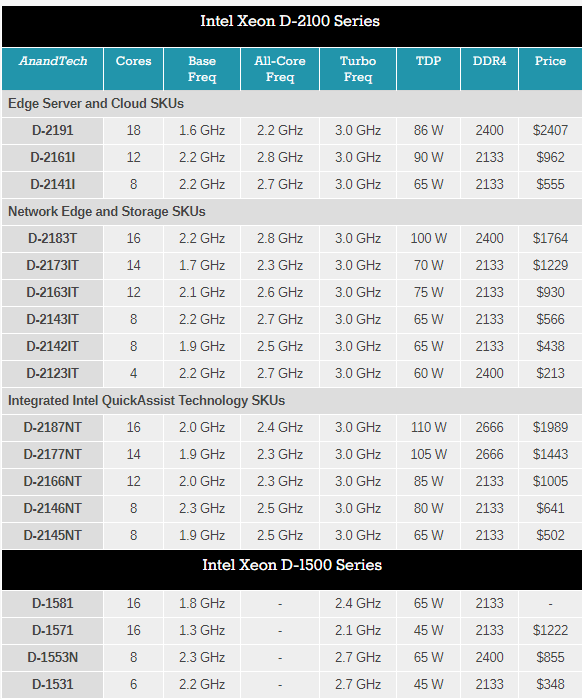
Task: Select the Network Edge and Storage SKUs heading
Action: click(107, 211)
